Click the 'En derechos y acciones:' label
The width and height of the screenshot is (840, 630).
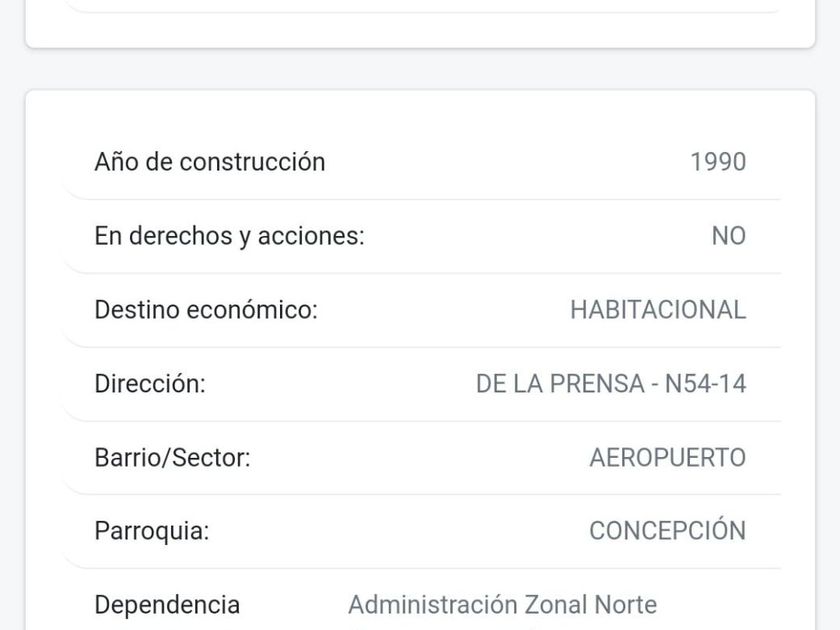point(229,236)
